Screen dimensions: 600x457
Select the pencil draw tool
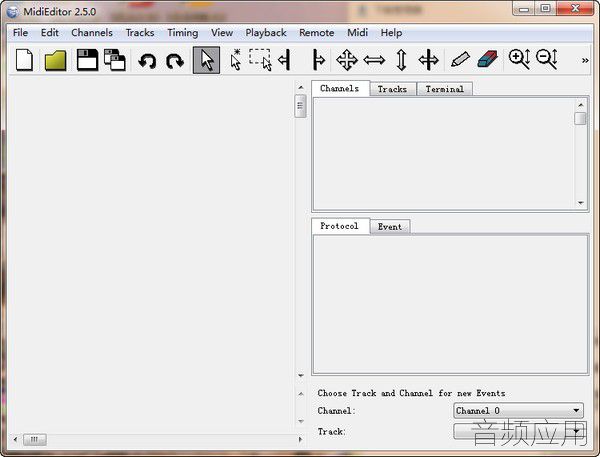(460, 60)
